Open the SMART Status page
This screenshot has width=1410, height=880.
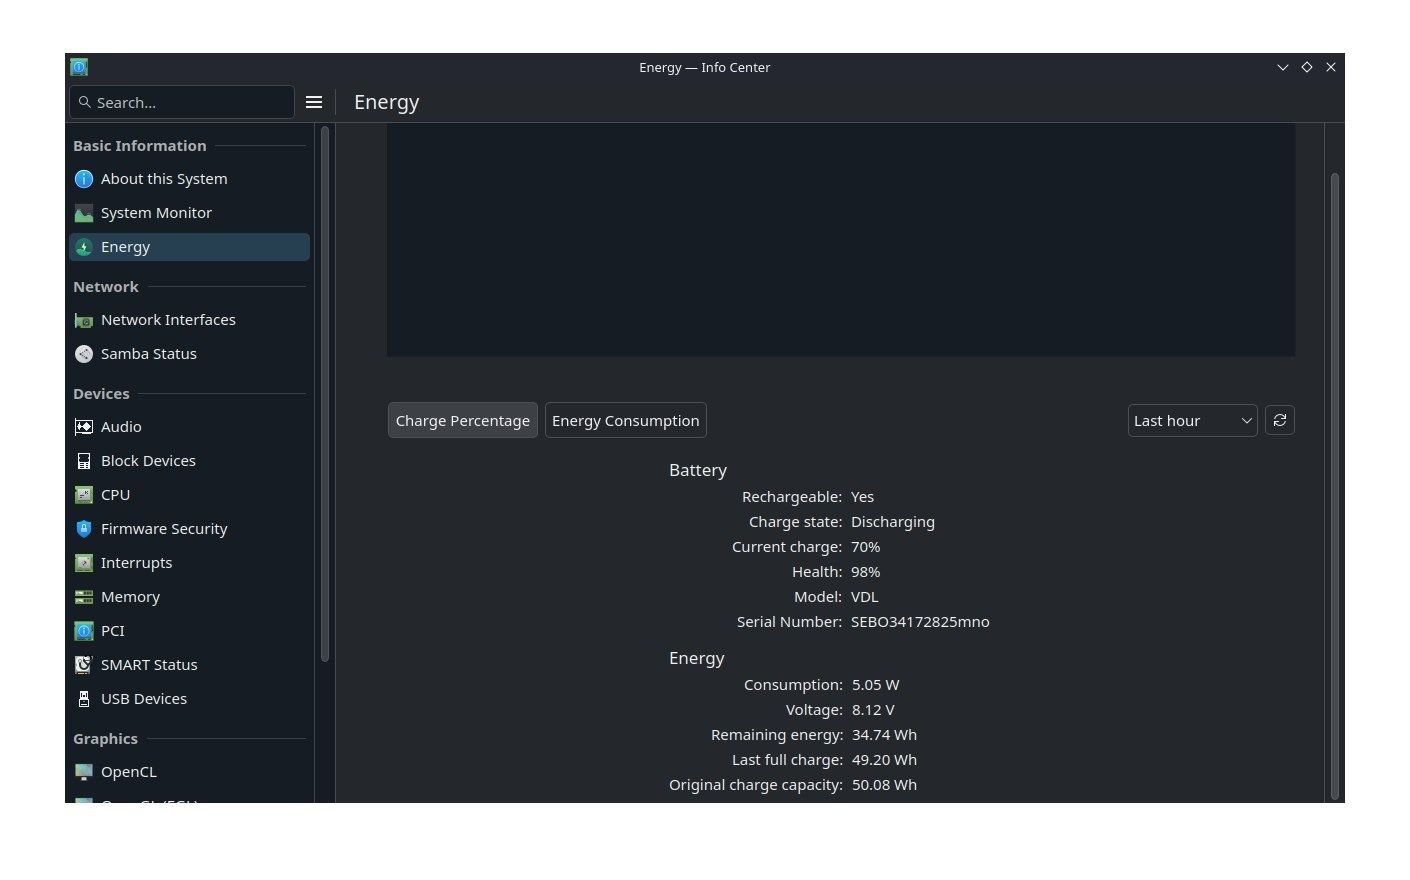click(x=189, y=665)
